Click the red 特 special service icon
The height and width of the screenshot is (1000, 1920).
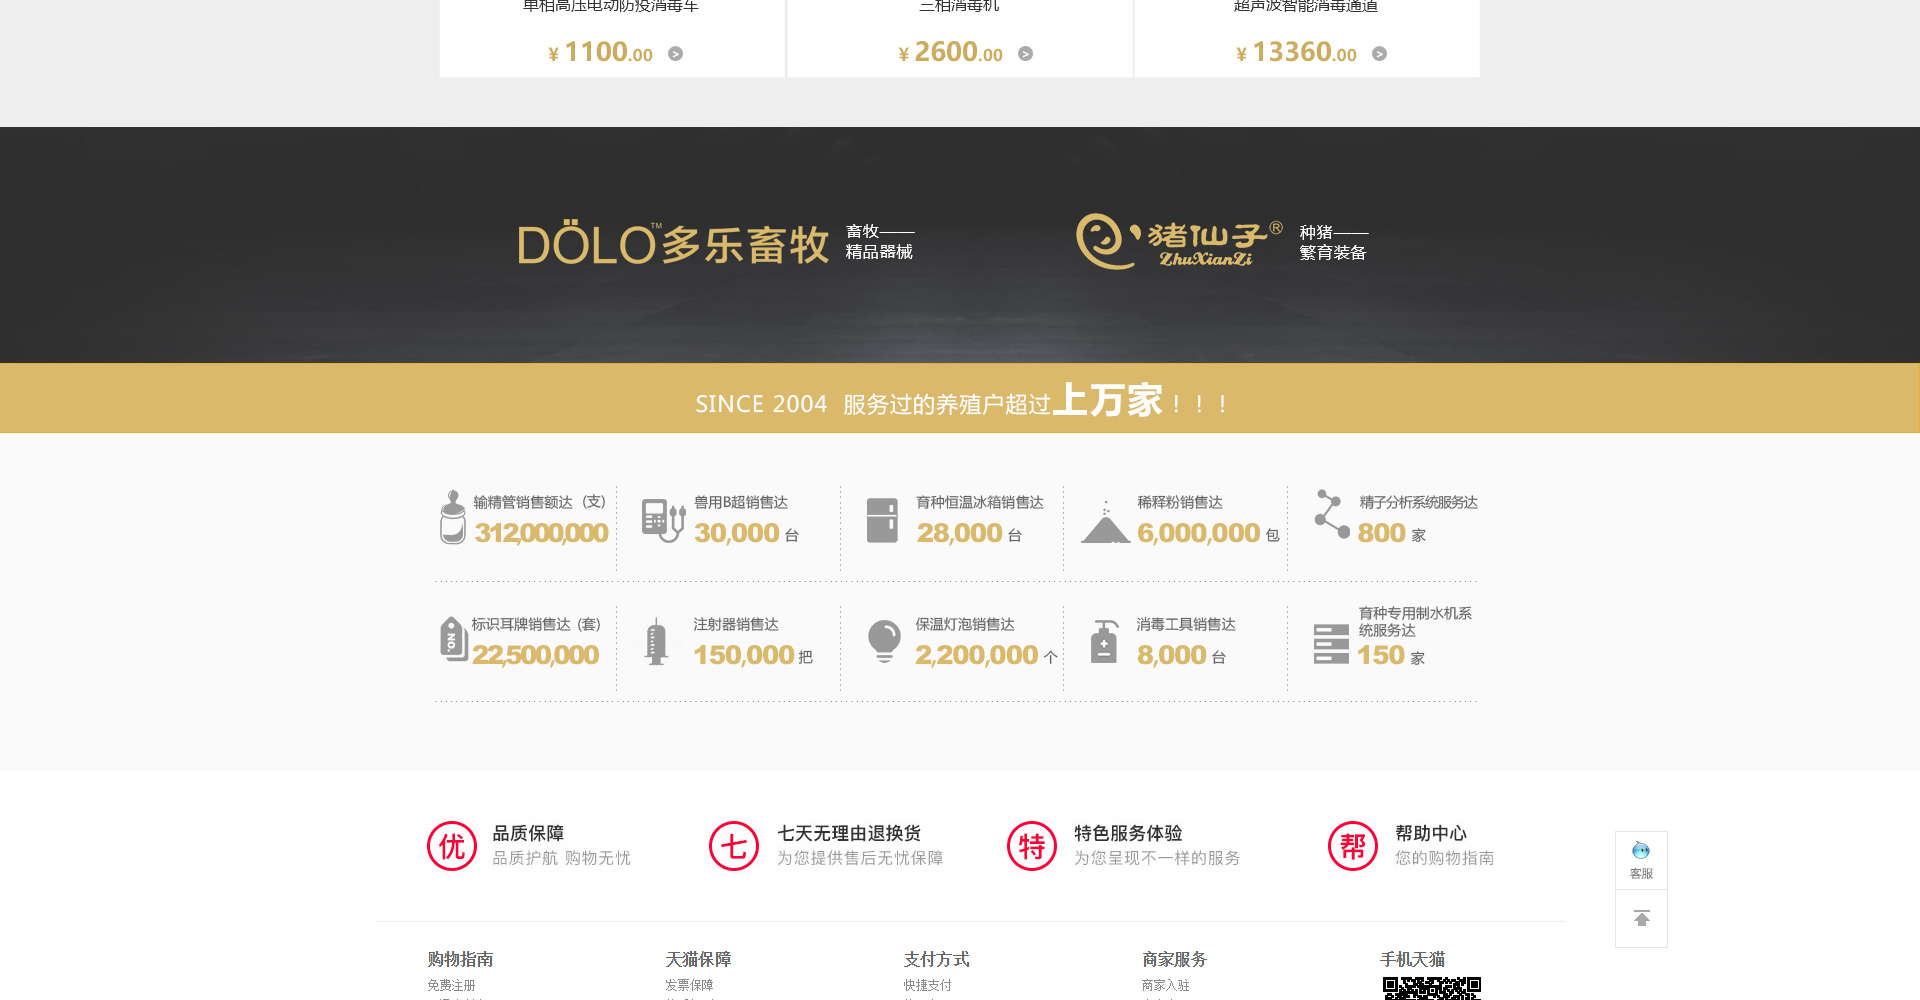[x=1032, y=846]
